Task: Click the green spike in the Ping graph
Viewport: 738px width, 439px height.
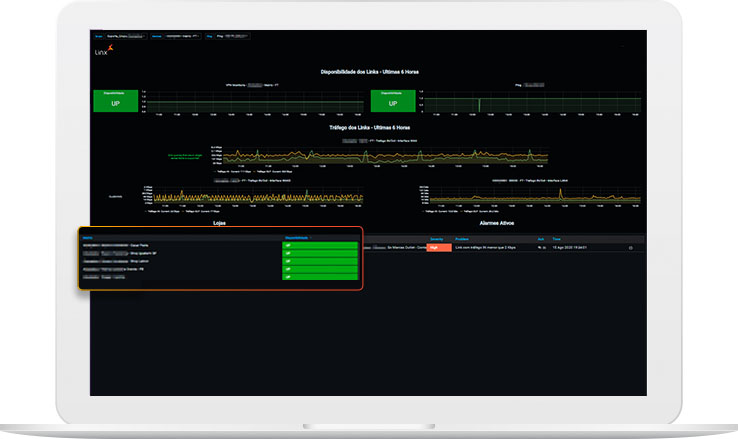Action: [479, 103]
